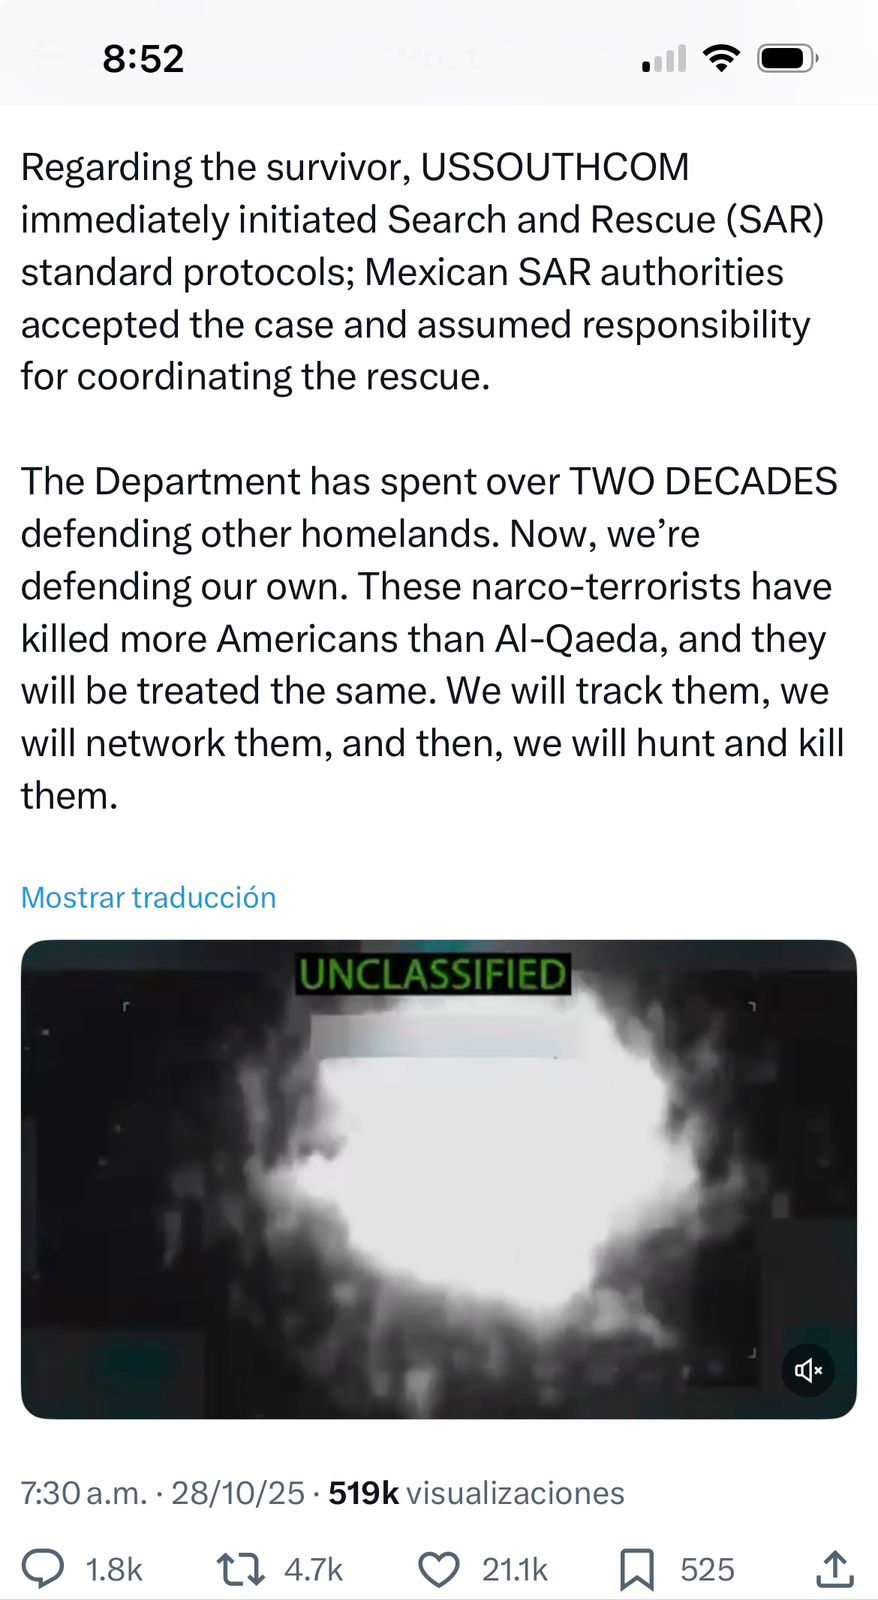Click the "Mostrar traducción" link
Viewport: 878px width, 1600px height.
pos(148,897)
